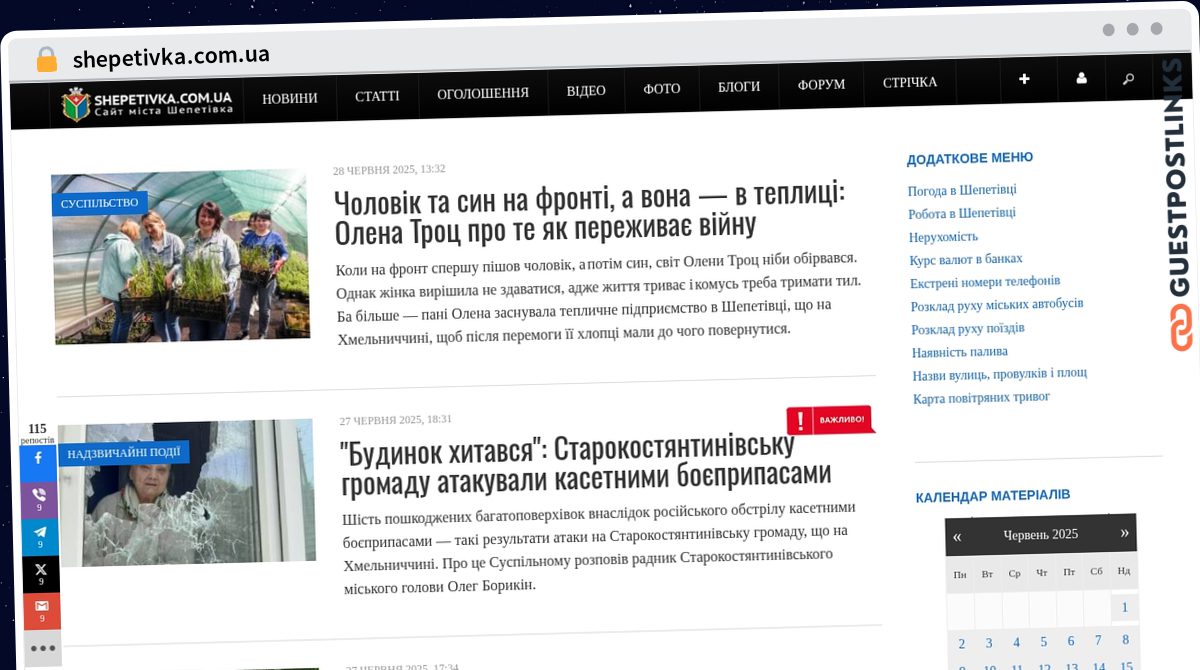
Task: Click the Shepetivka.com.ua site logo
Action: tap(147, 103)
